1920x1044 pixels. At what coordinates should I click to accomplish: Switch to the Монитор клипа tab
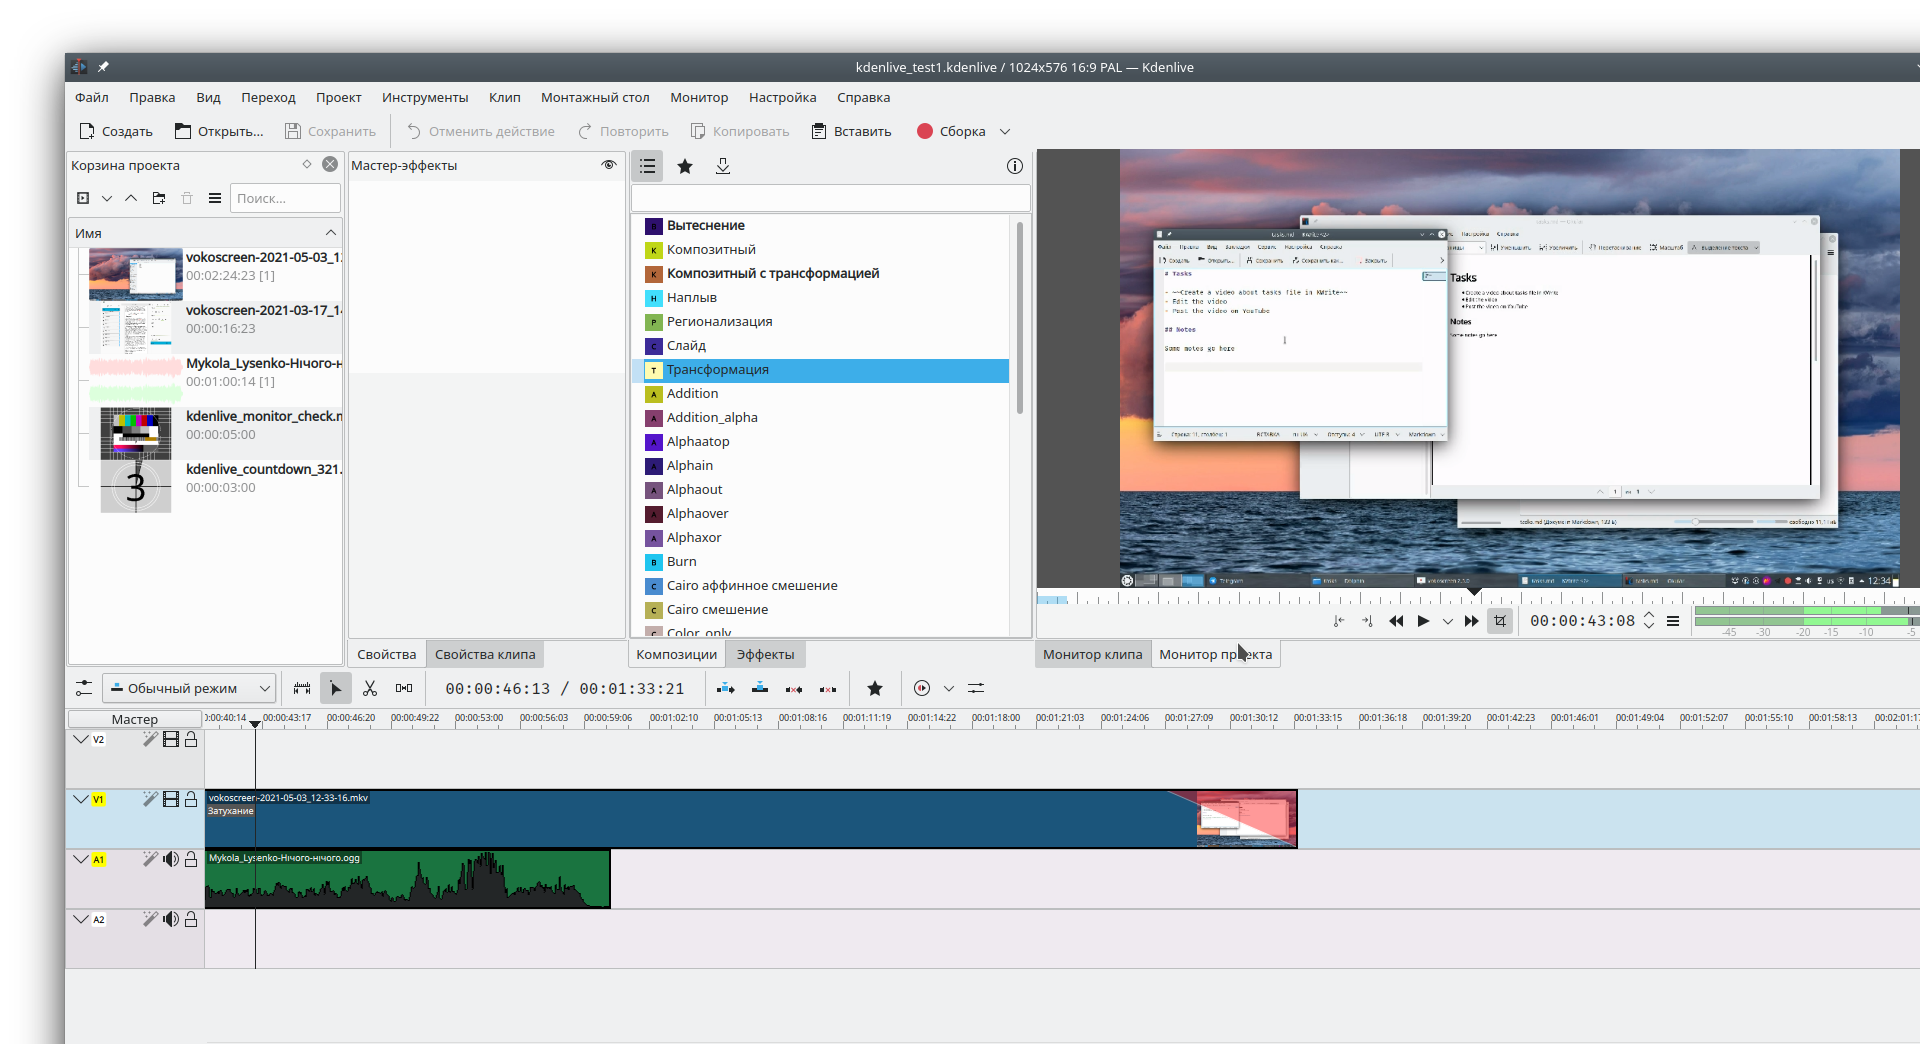tap(1092, 654)
